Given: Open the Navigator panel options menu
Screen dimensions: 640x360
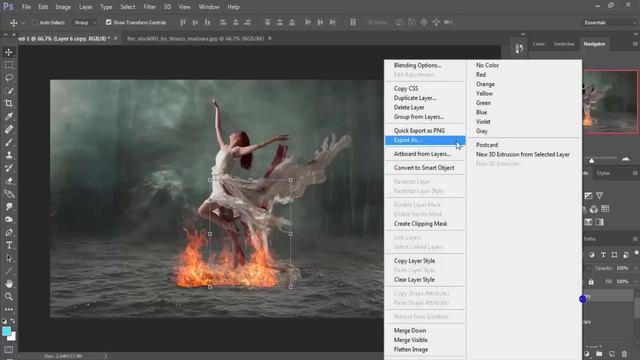Looking at the screenshot, I should pos(635,44).
